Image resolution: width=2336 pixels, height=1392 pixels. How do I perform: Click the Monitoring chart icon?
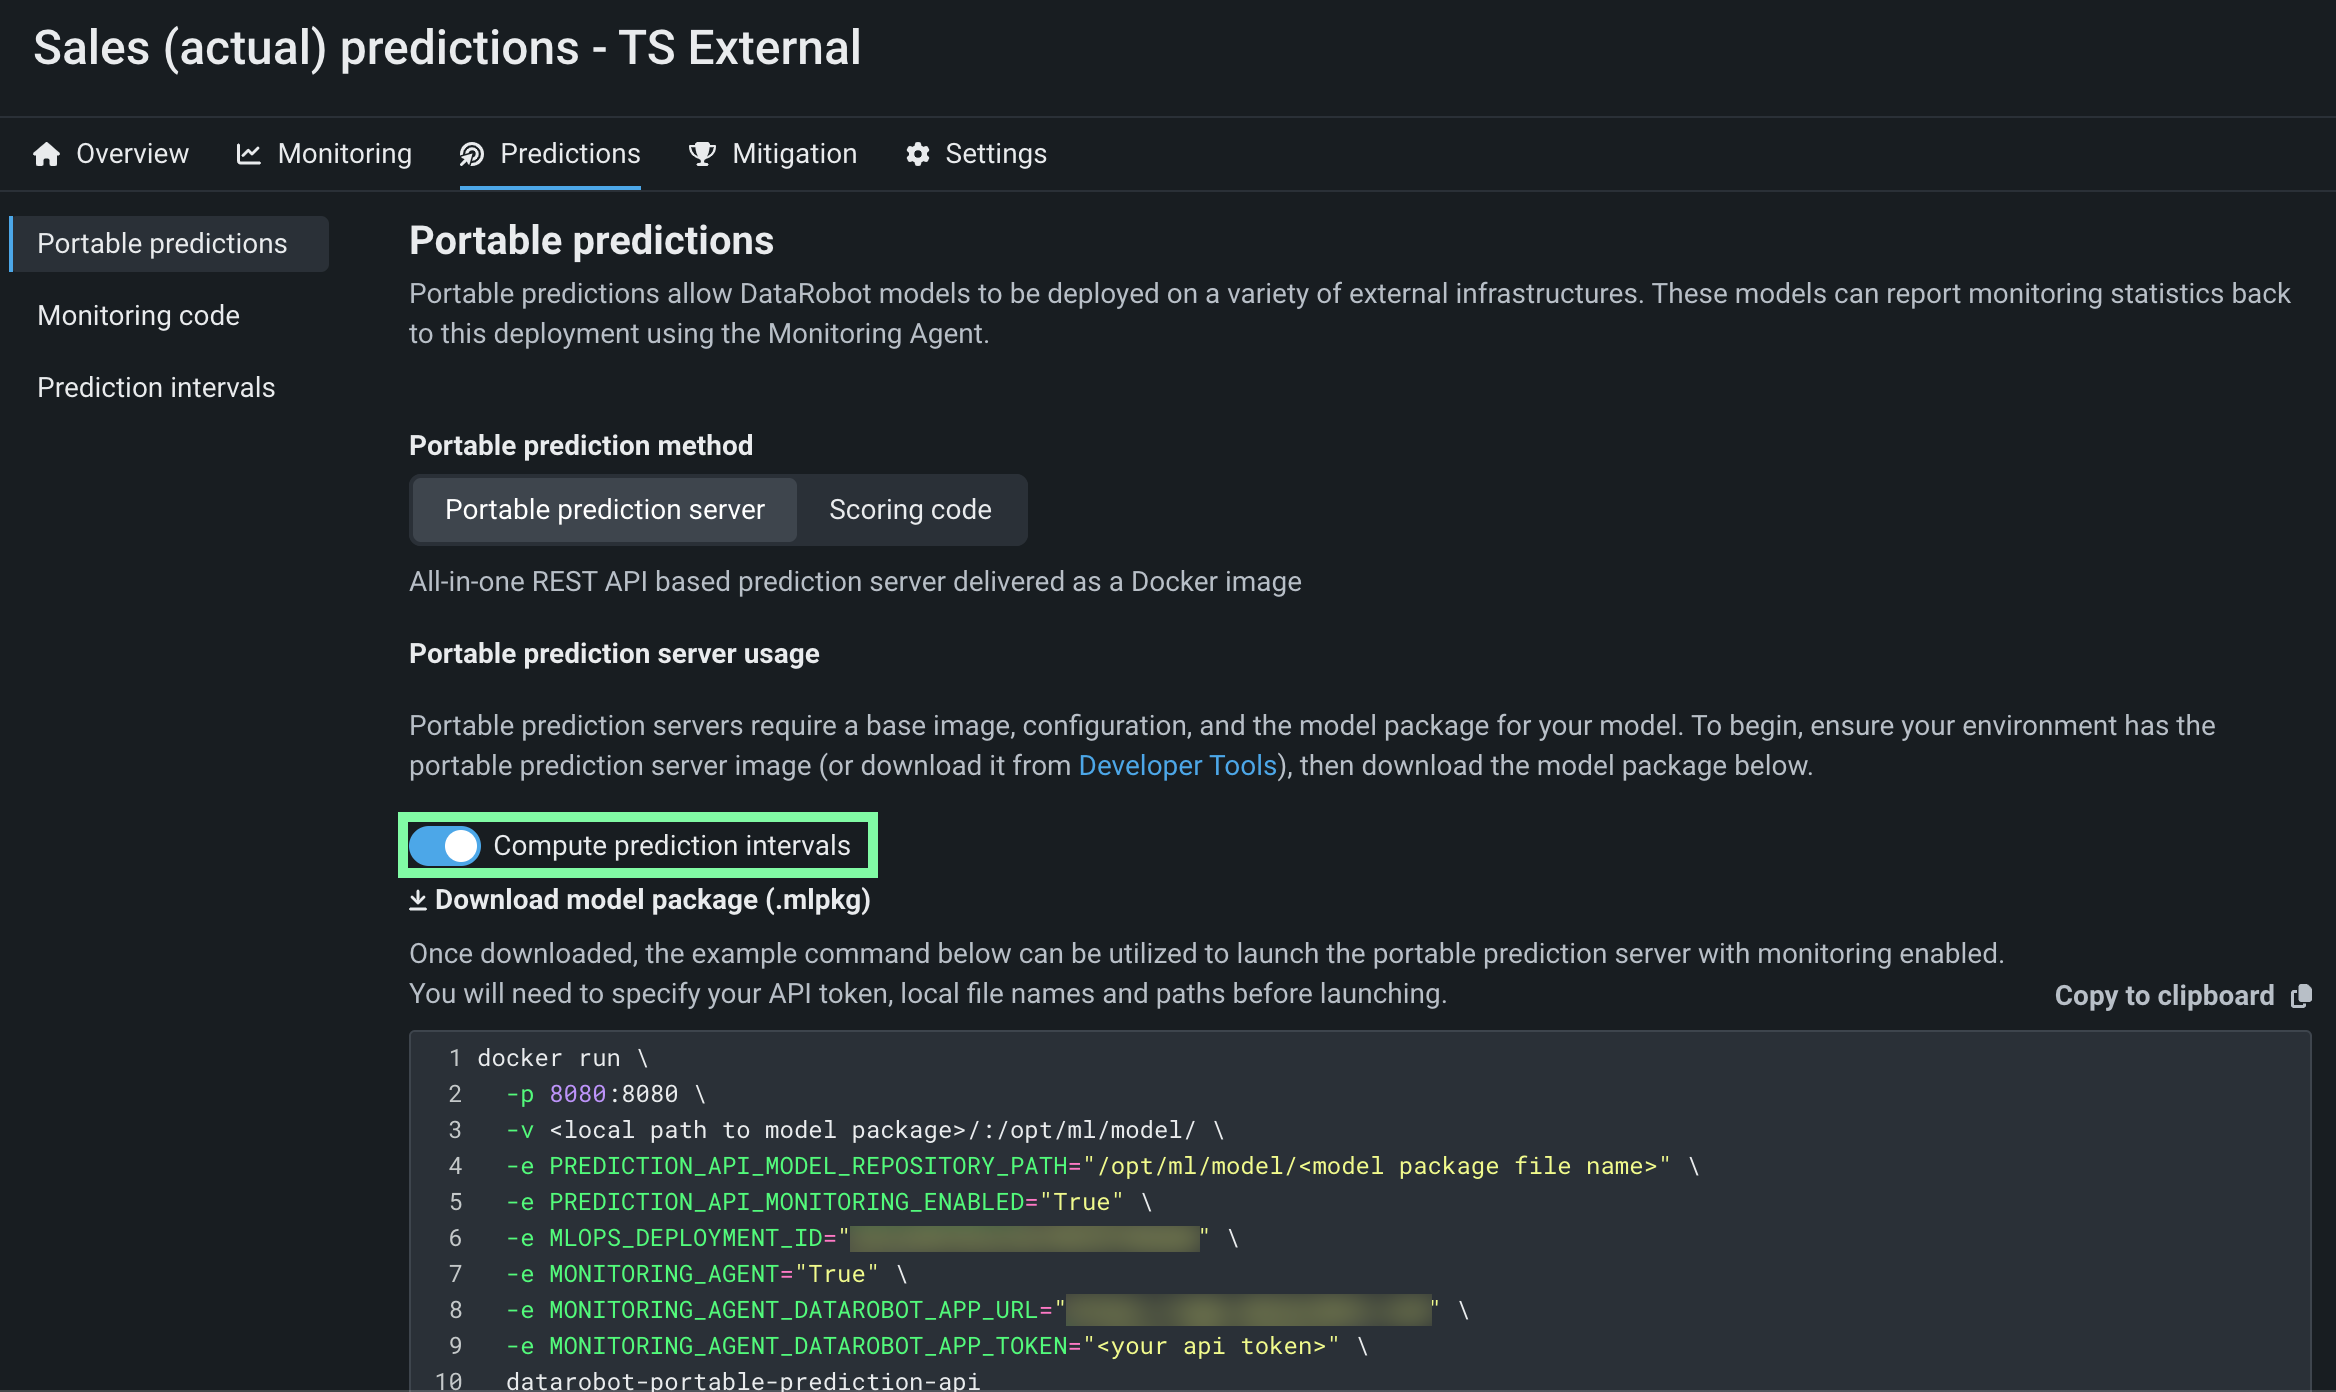(248, 154)
